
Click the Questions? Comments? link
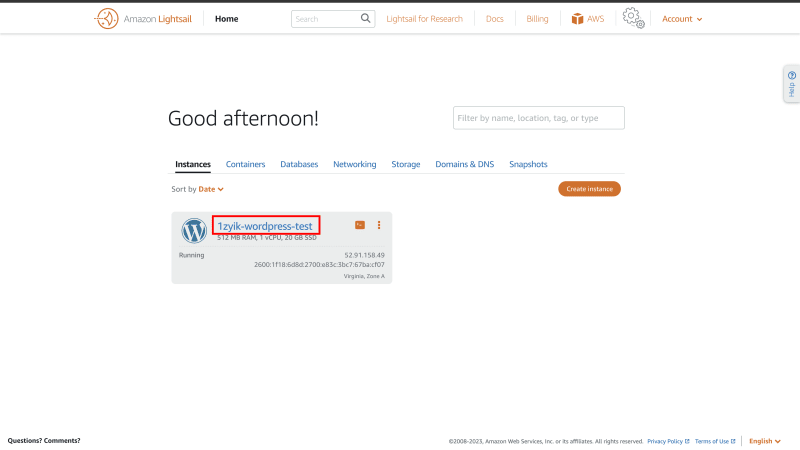44,440
